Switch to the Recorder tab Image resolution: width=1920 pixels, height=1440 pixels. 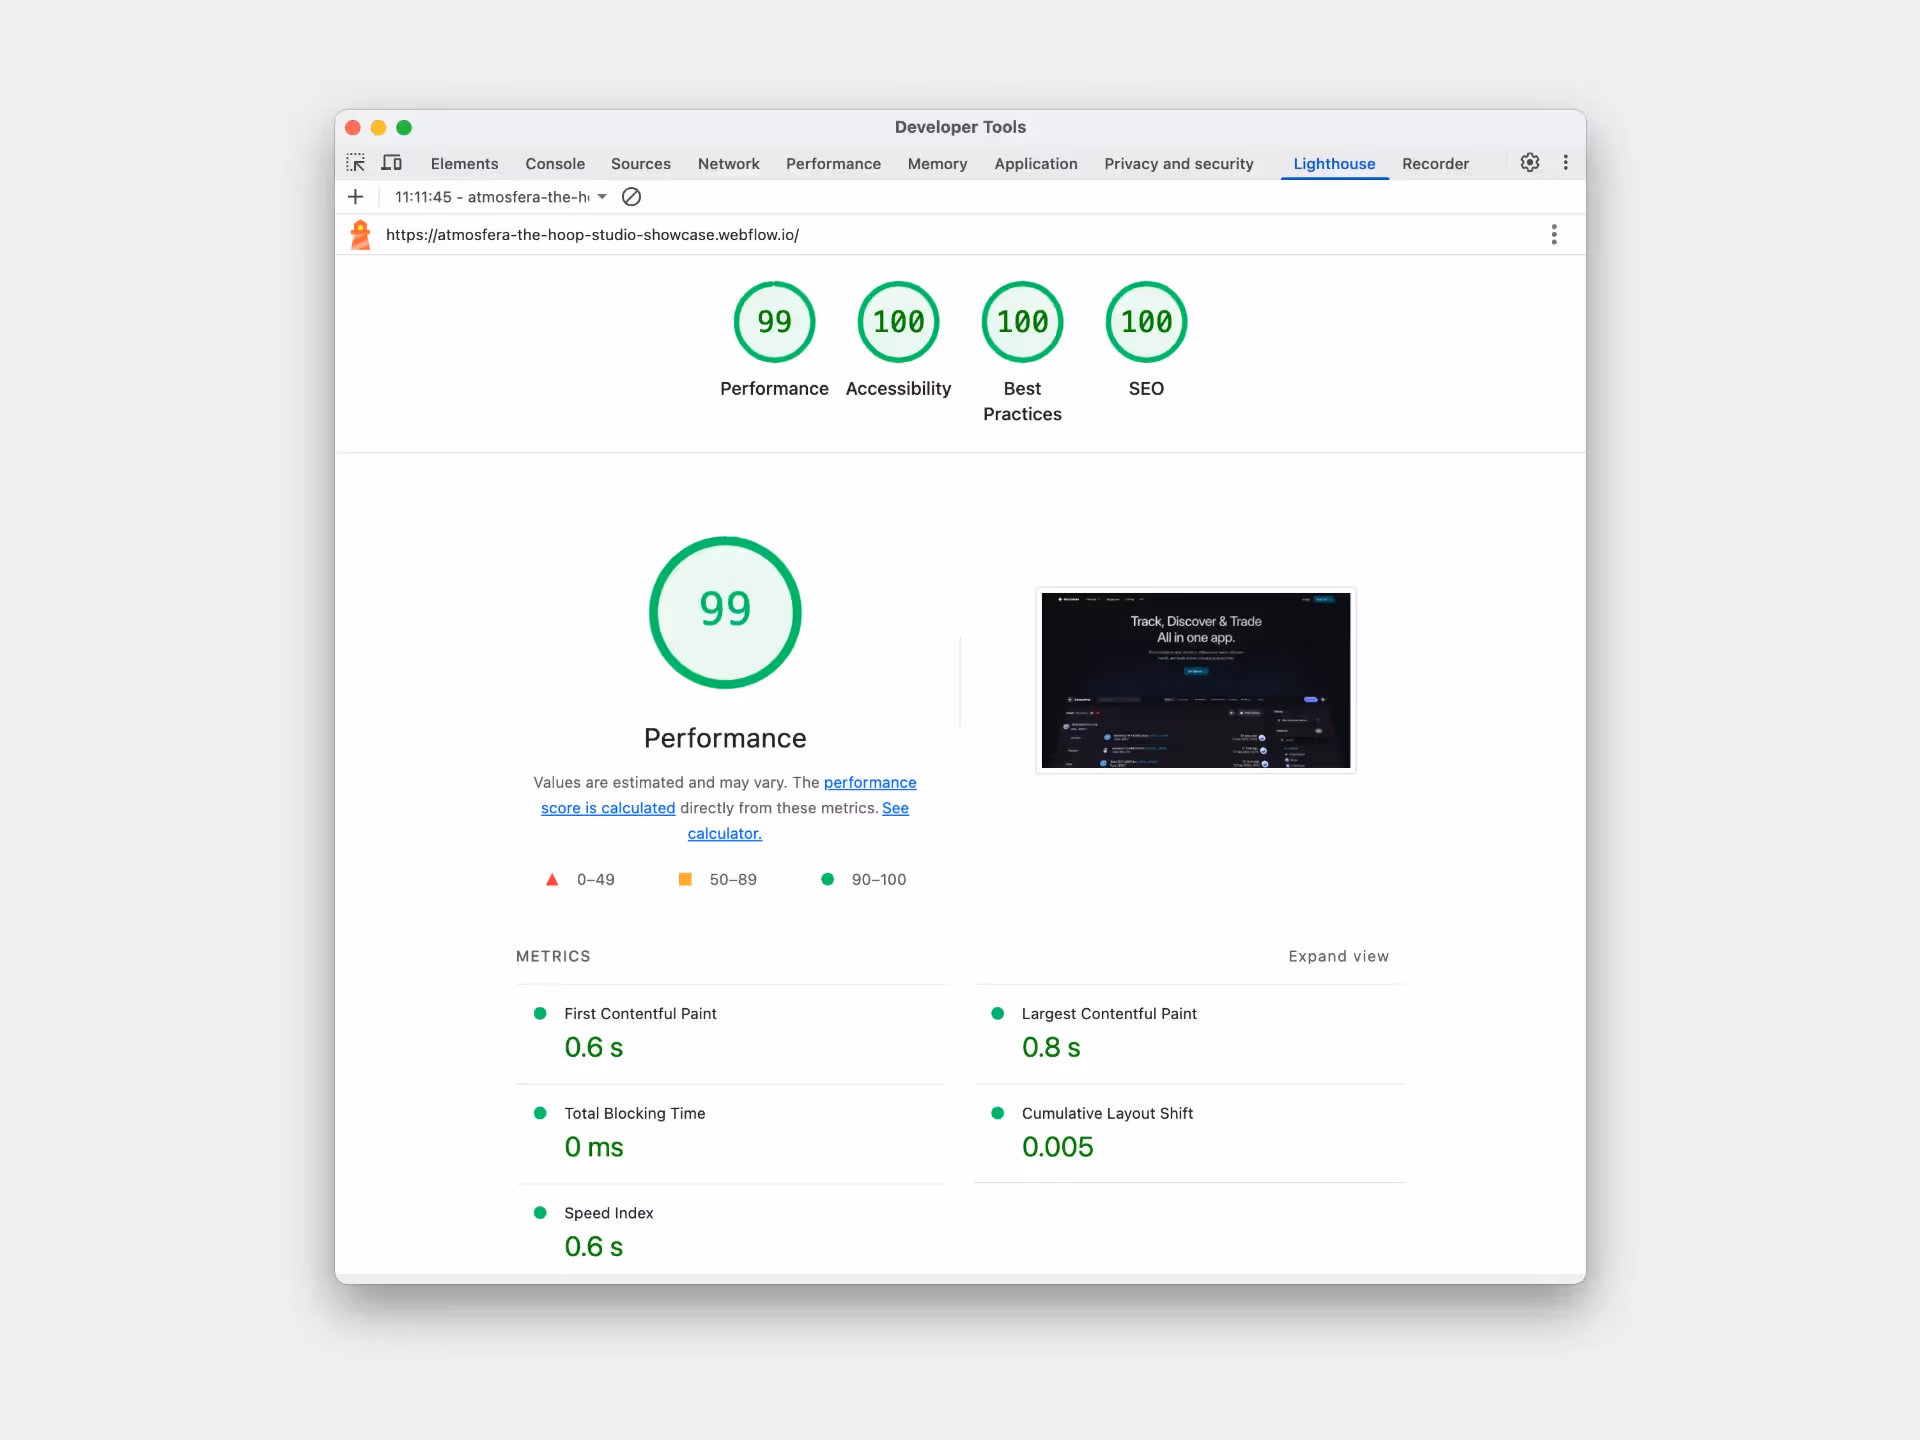click(1435, 163)
